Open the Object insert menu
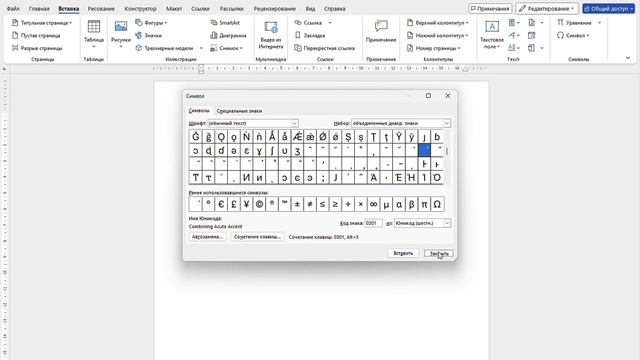This screenshot has width=640, height=360. [535, 48]
